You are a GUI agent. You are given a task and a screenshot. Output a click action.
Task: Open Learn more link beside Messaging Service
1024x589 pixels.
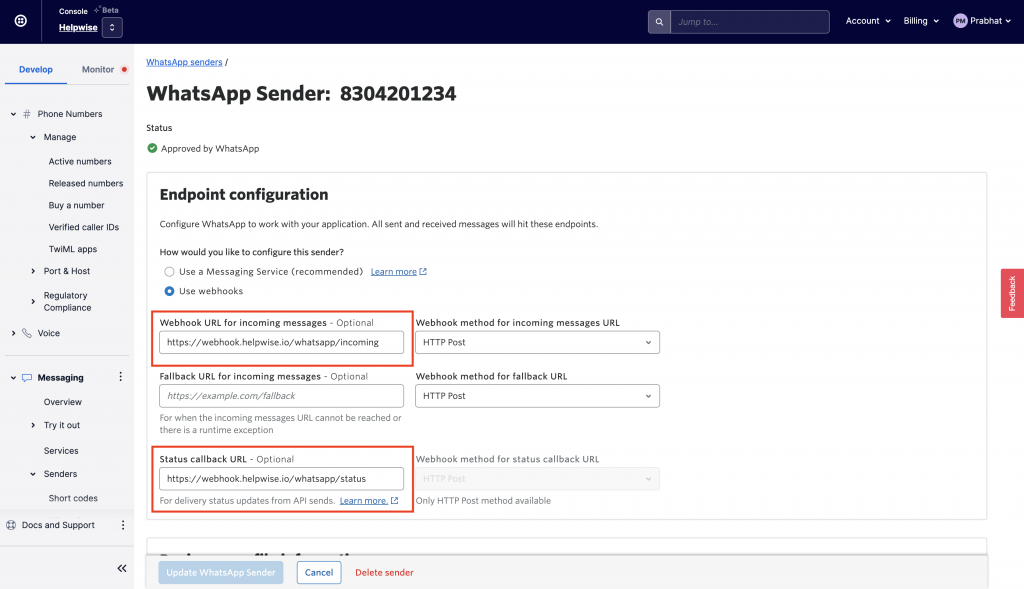pyautogui.click(x=394, y=272)
